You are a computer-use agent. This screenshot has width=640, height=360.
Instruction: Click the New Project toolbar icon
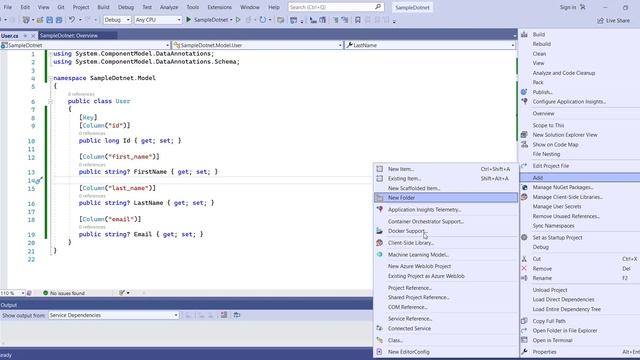pyautogui.click(x=26, y=20)
